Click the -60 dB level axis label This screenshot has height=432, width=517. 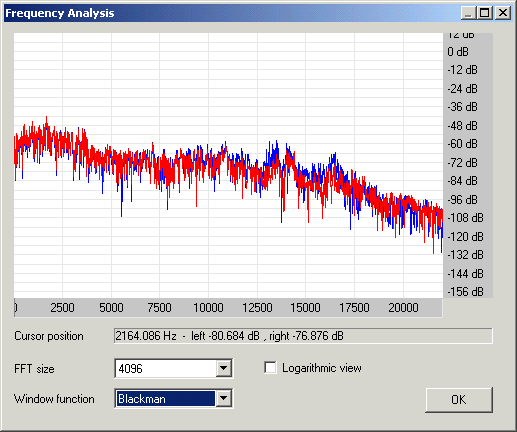462,144
